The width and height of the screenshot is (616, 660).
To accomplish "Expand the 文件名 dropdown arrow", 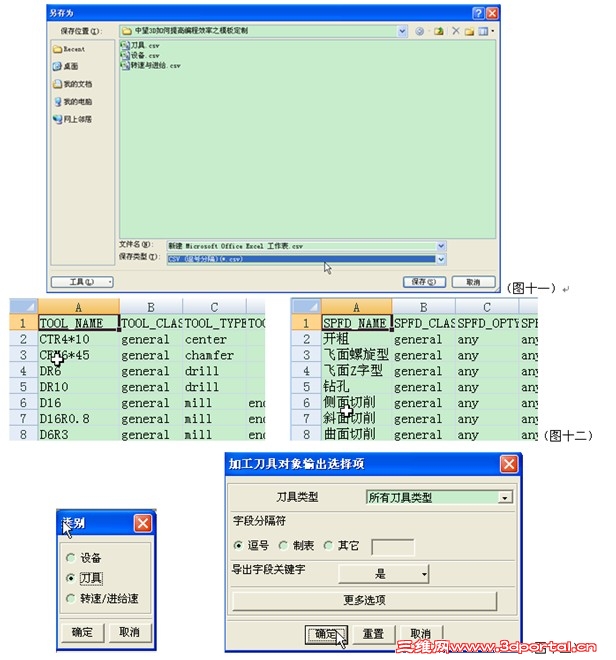I will coord(441,246).
